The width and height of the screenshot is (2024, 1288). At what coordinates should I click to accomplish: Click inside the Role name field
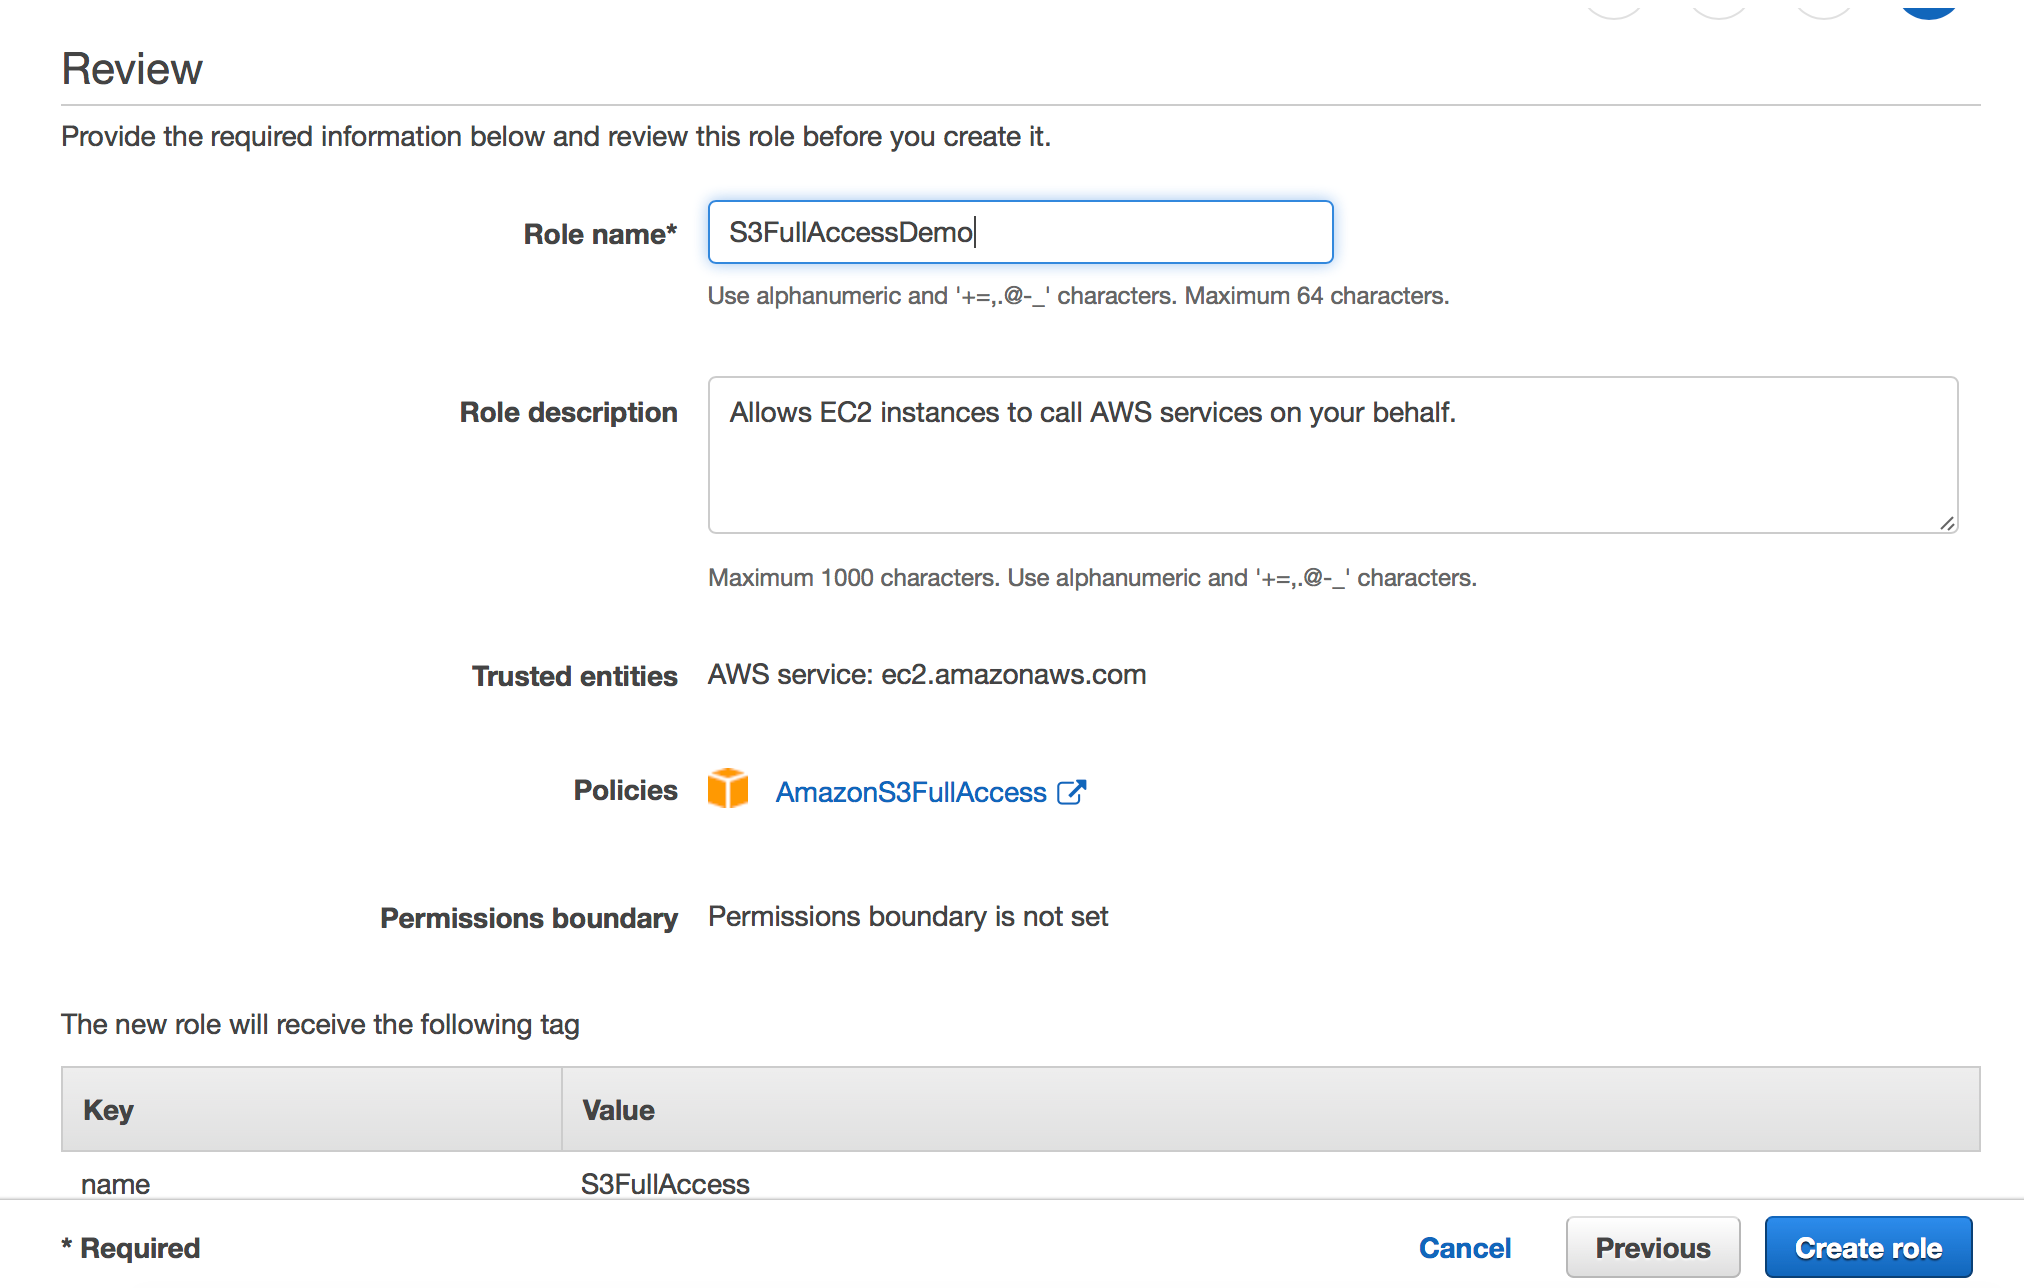tap(1019, 232)
